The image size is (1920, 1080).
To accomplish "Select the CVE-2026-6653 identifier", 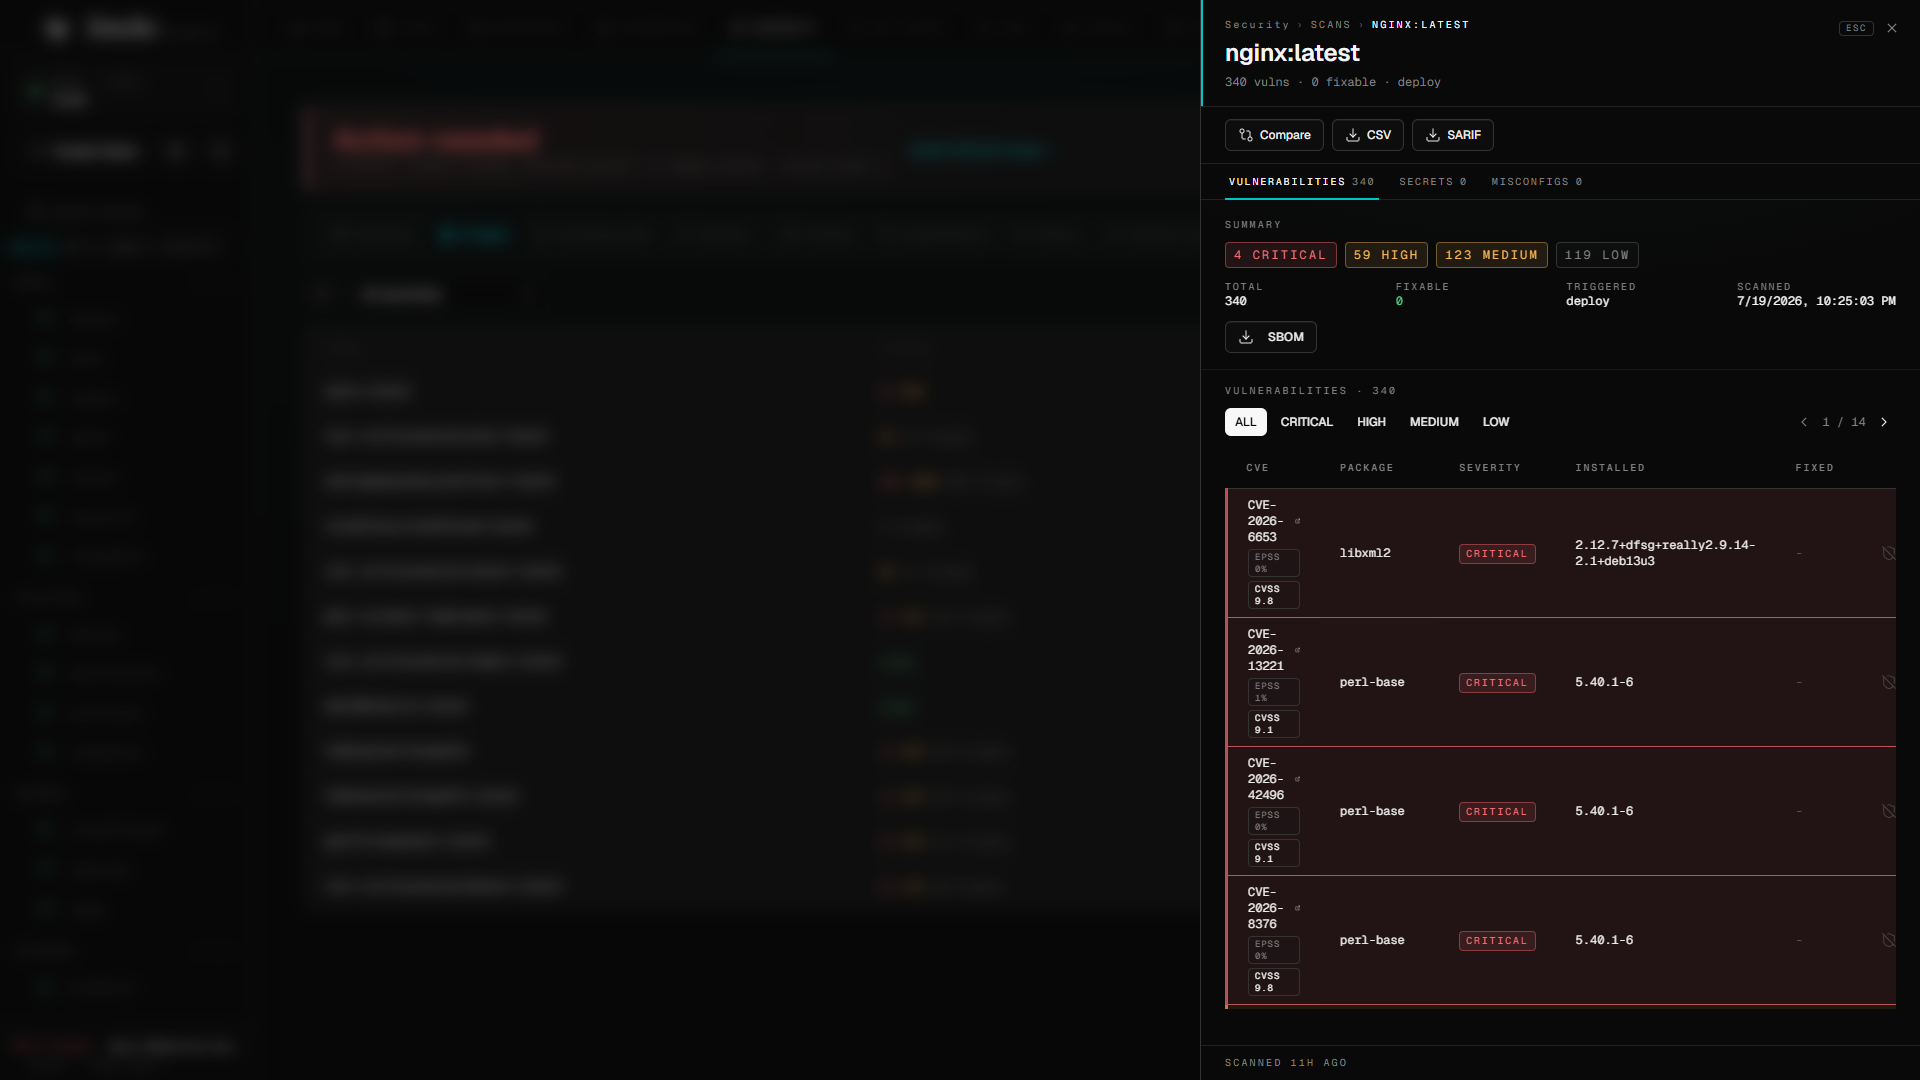I will click(x=1265, y=521).
